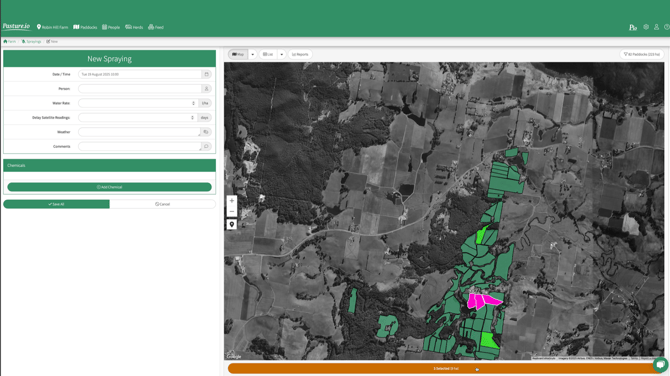
Task: Click the Delay Satellite Readings field
Action: 138,118
